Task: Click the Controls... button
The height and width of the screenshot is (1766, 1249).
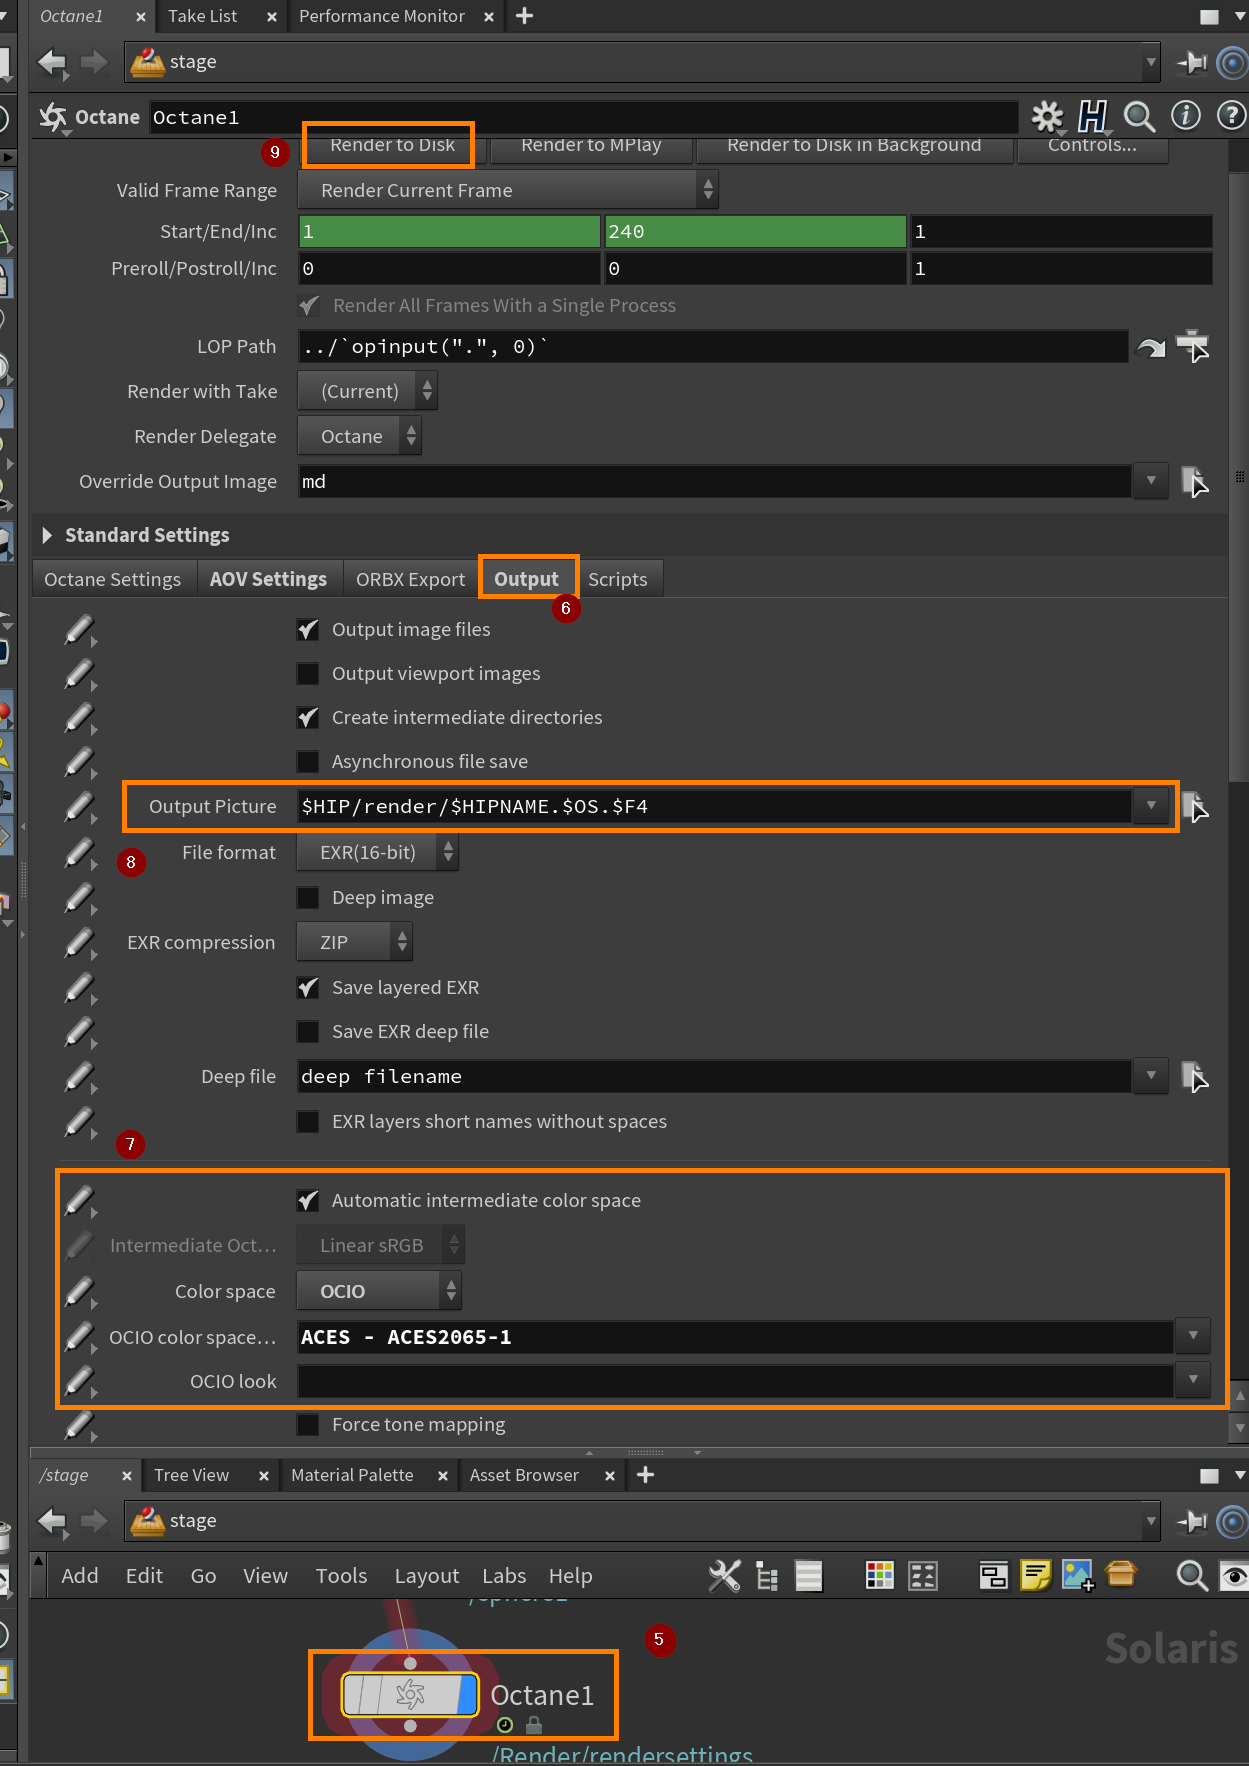Action: tap(1092, 146)
